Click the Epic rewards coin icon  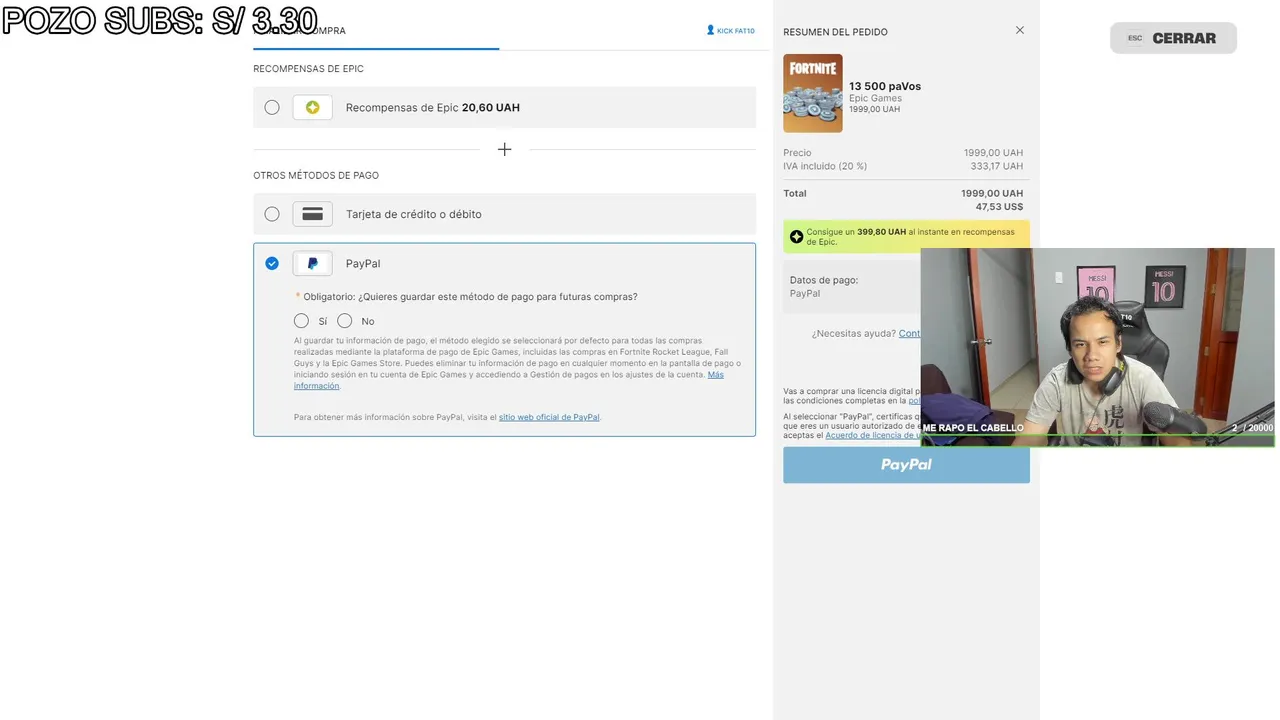312,107
